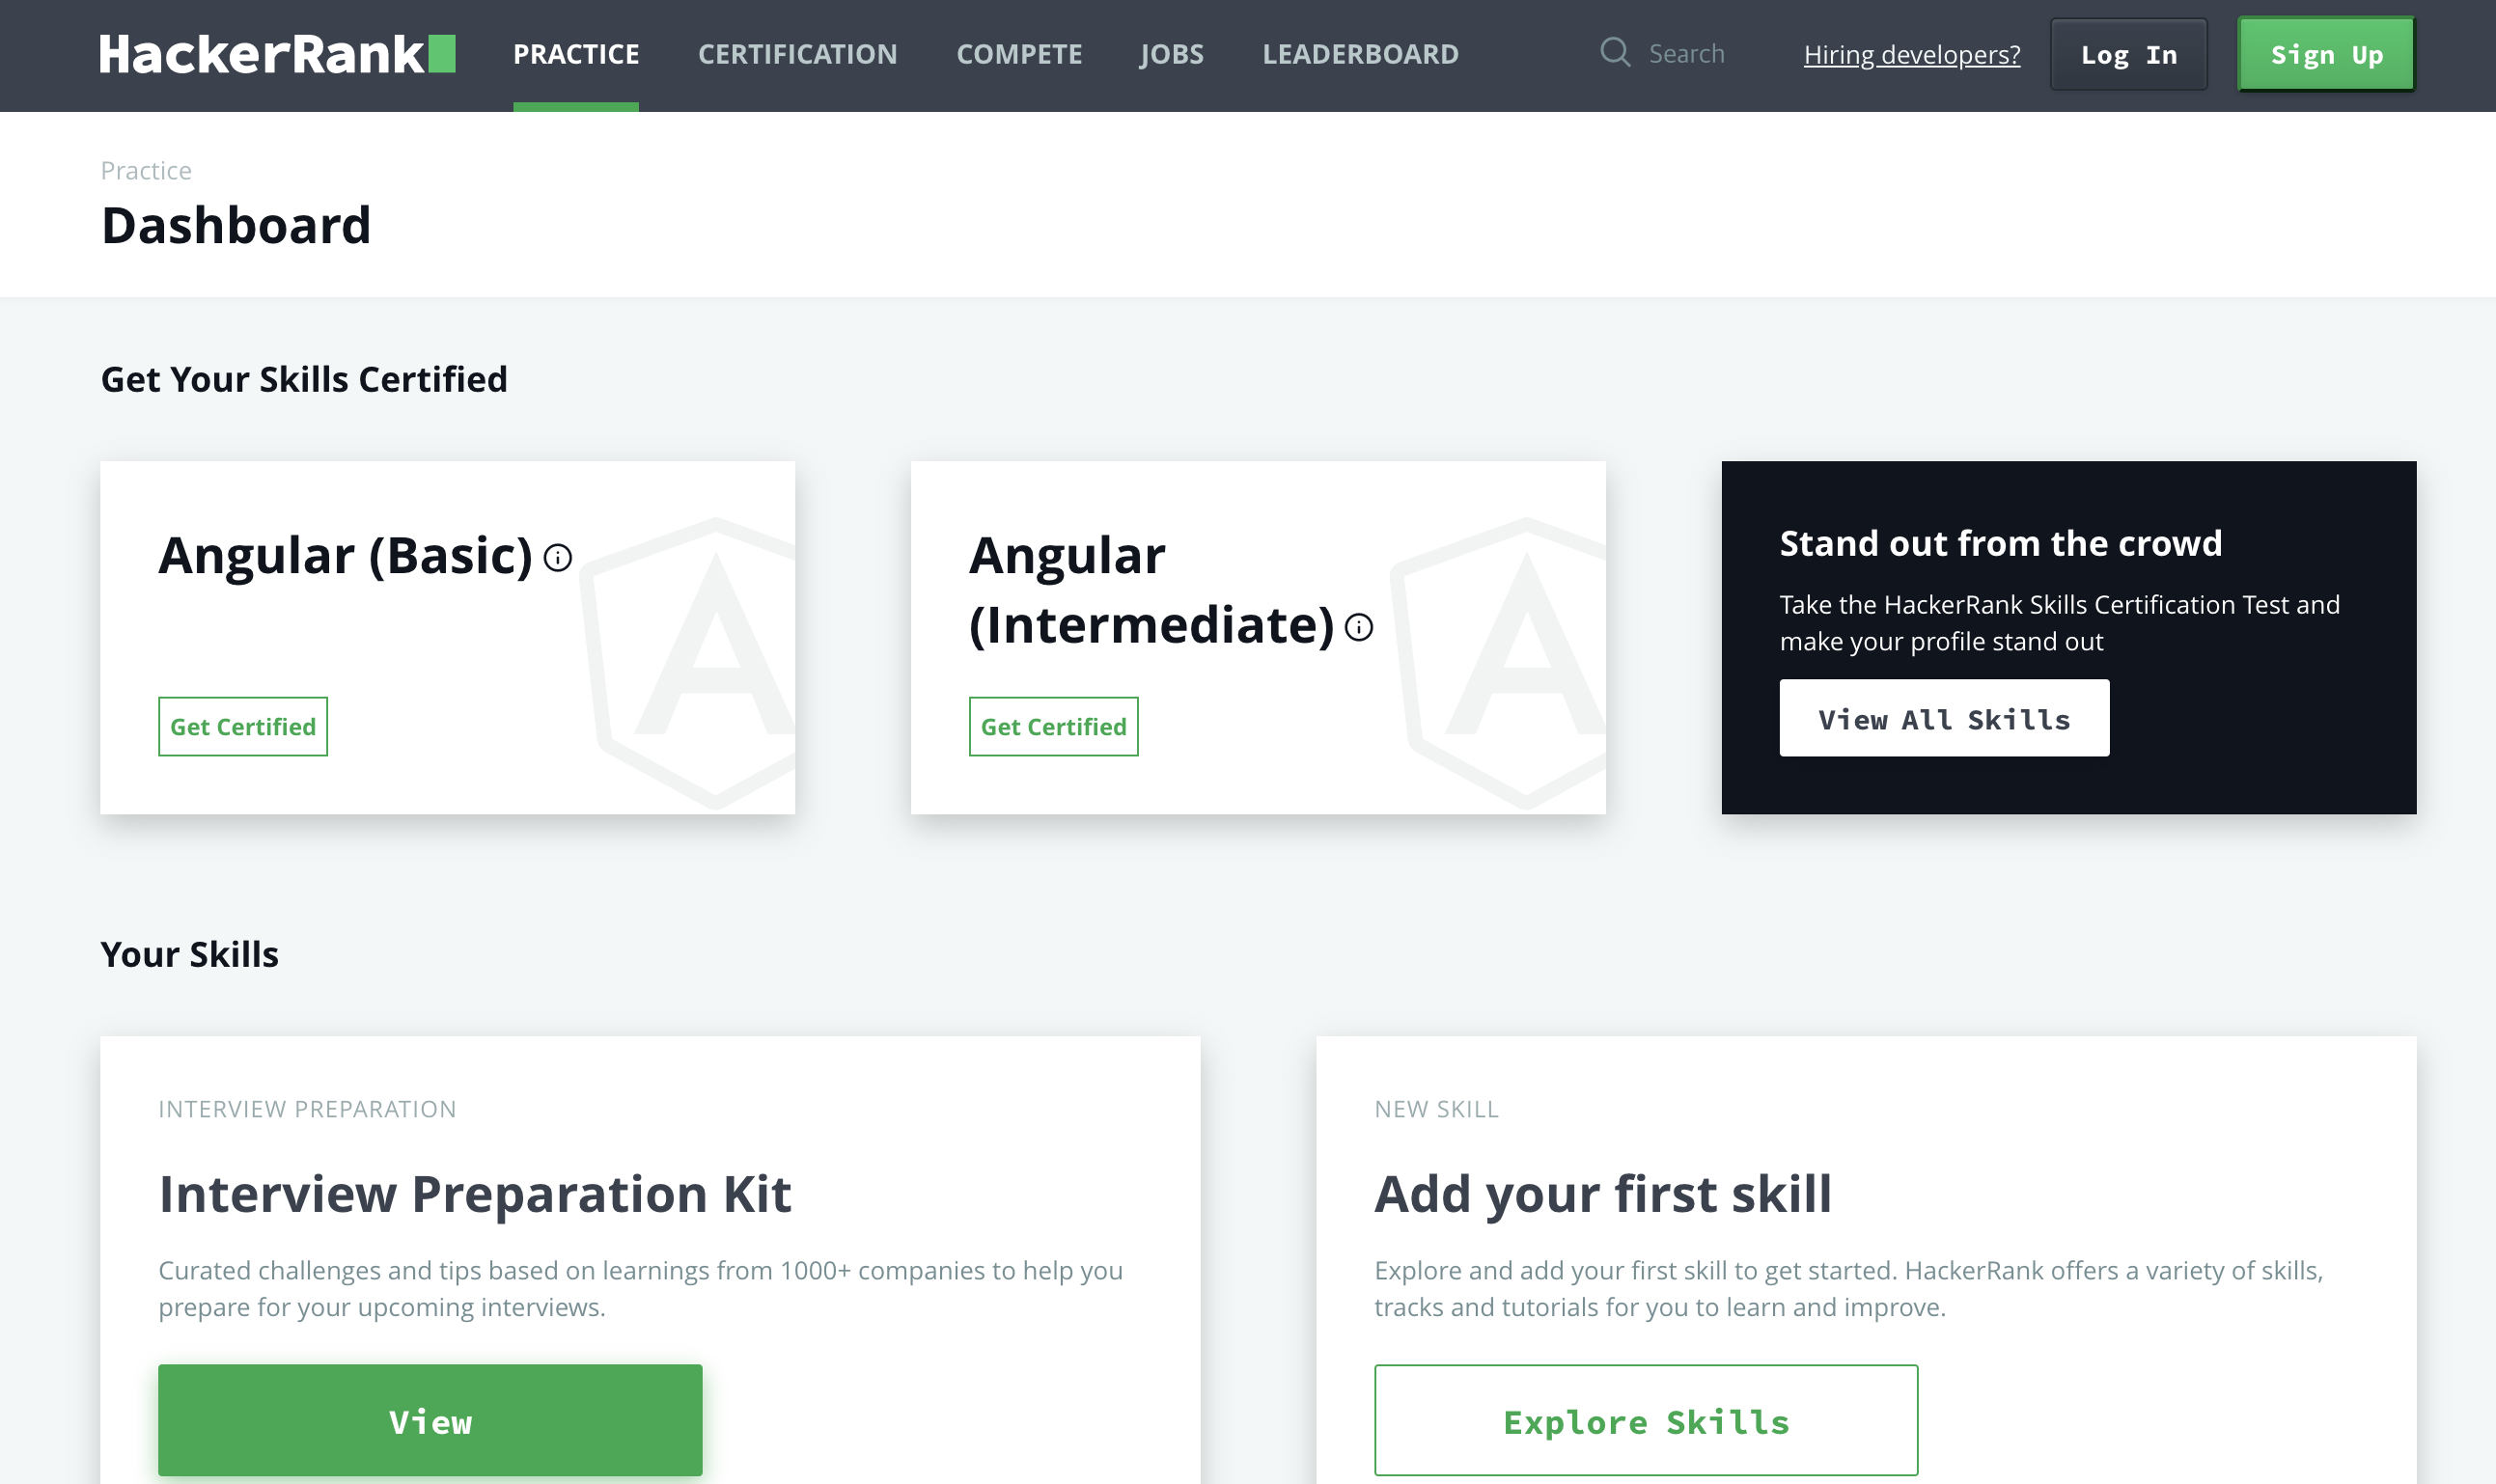Open info icon beside Angular (Basic)

[558, 558]
